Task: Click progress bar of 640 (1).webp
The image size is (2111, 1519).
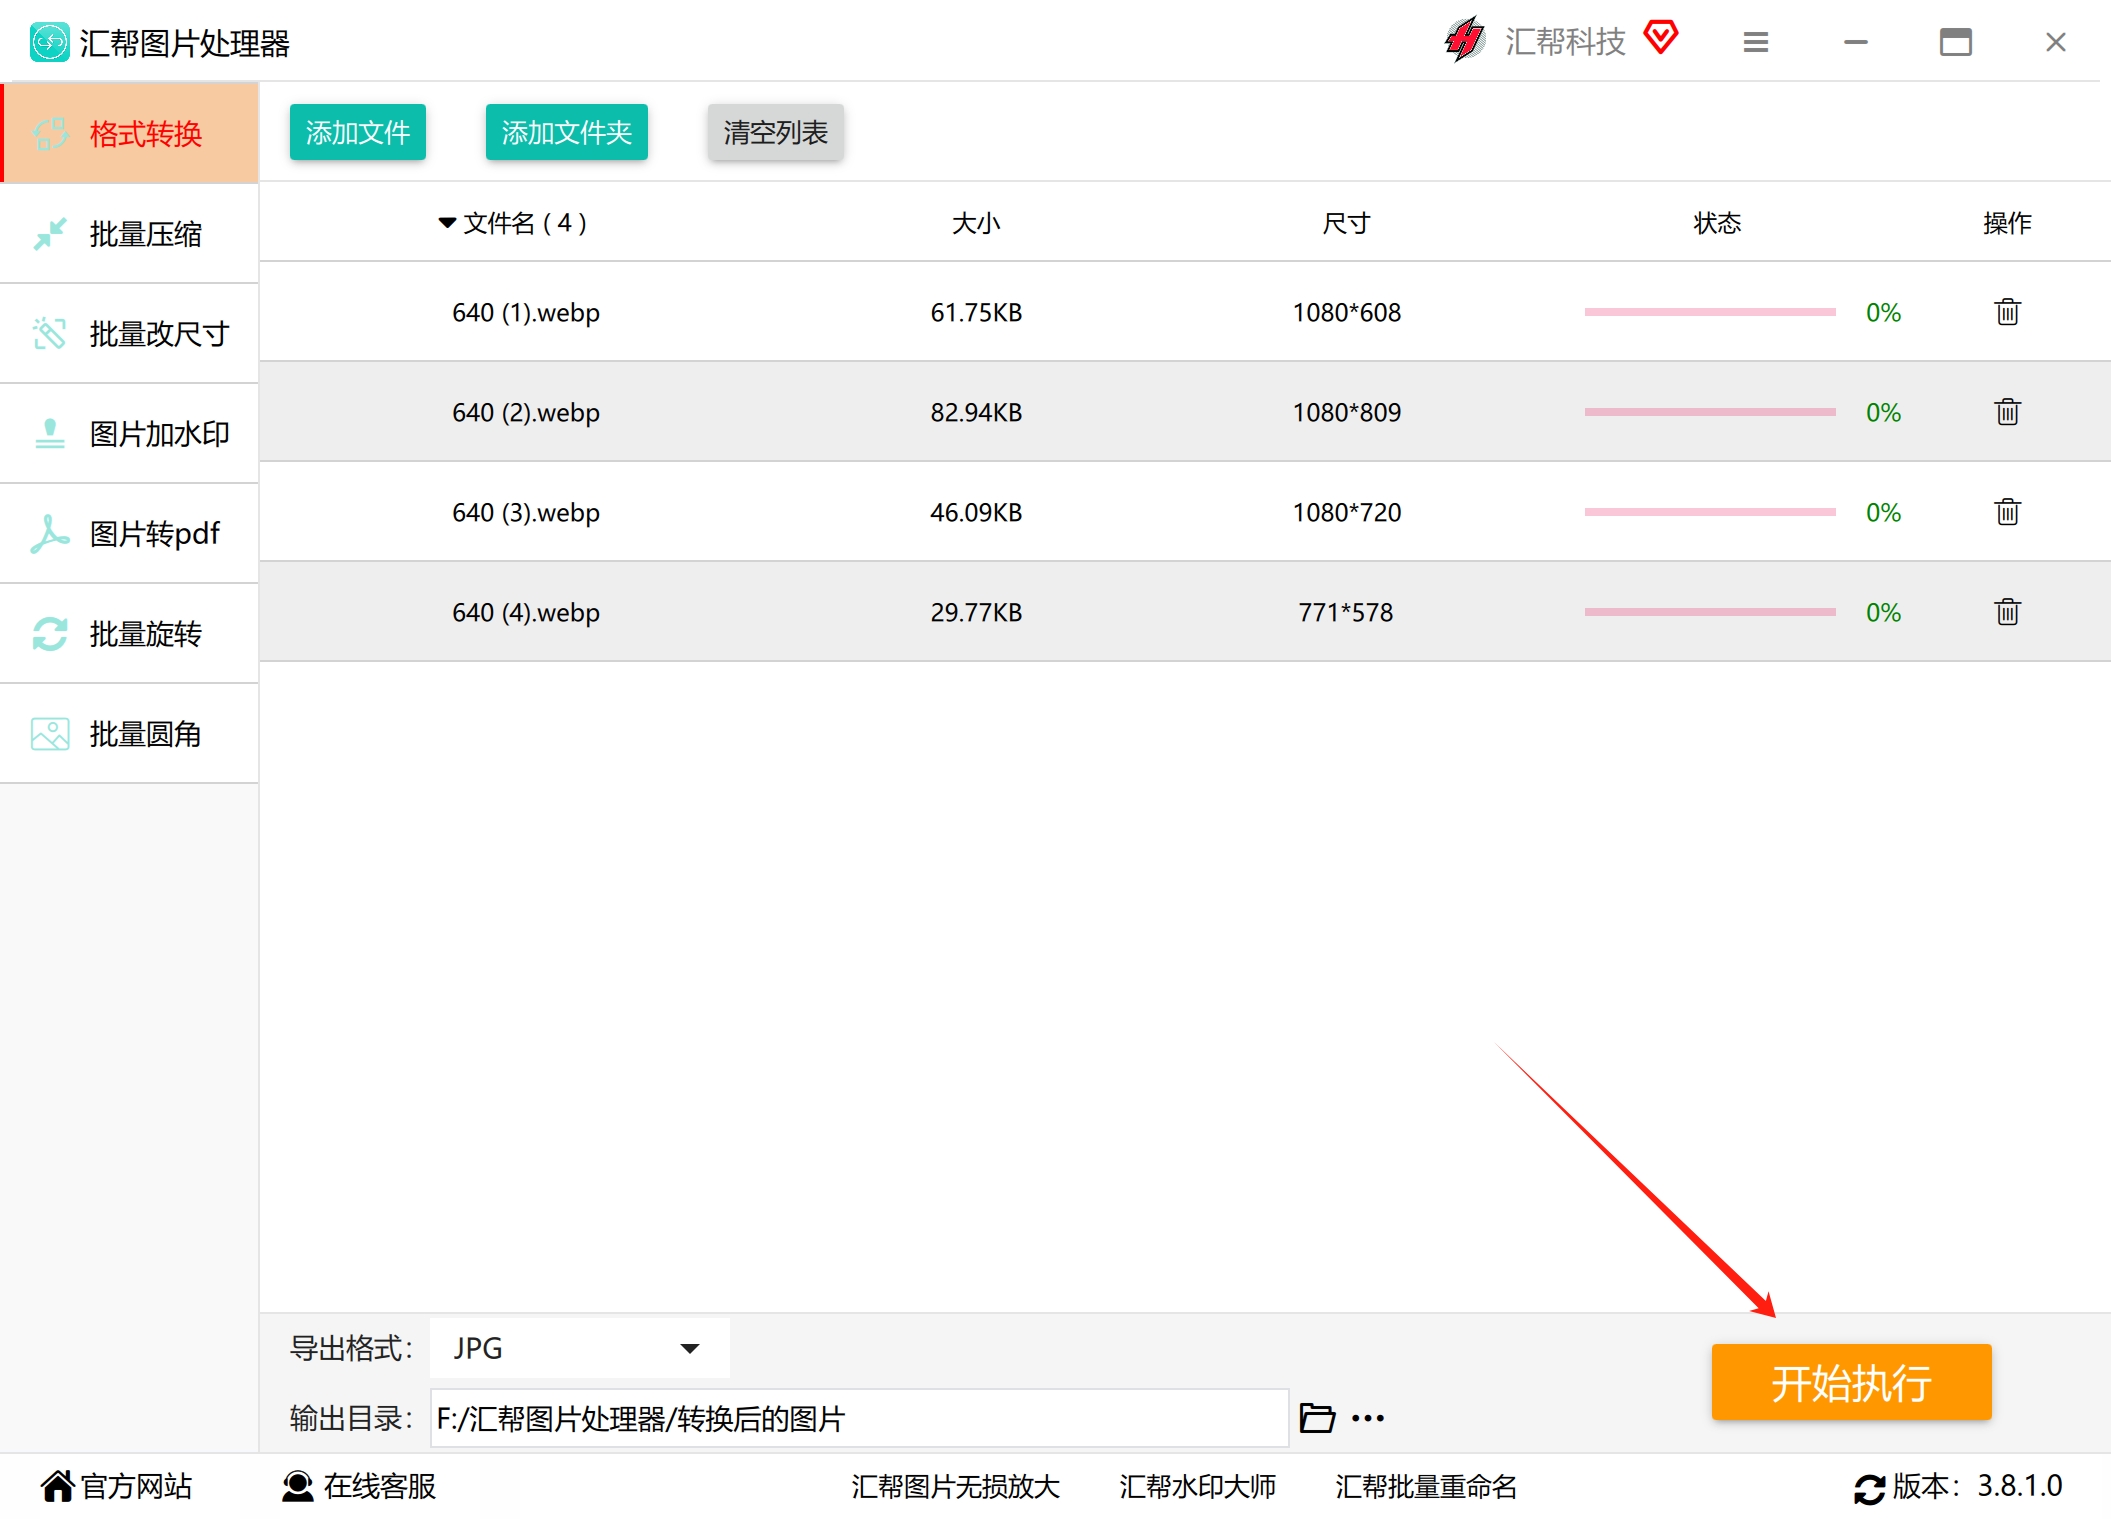Action: click(1710, 312)
